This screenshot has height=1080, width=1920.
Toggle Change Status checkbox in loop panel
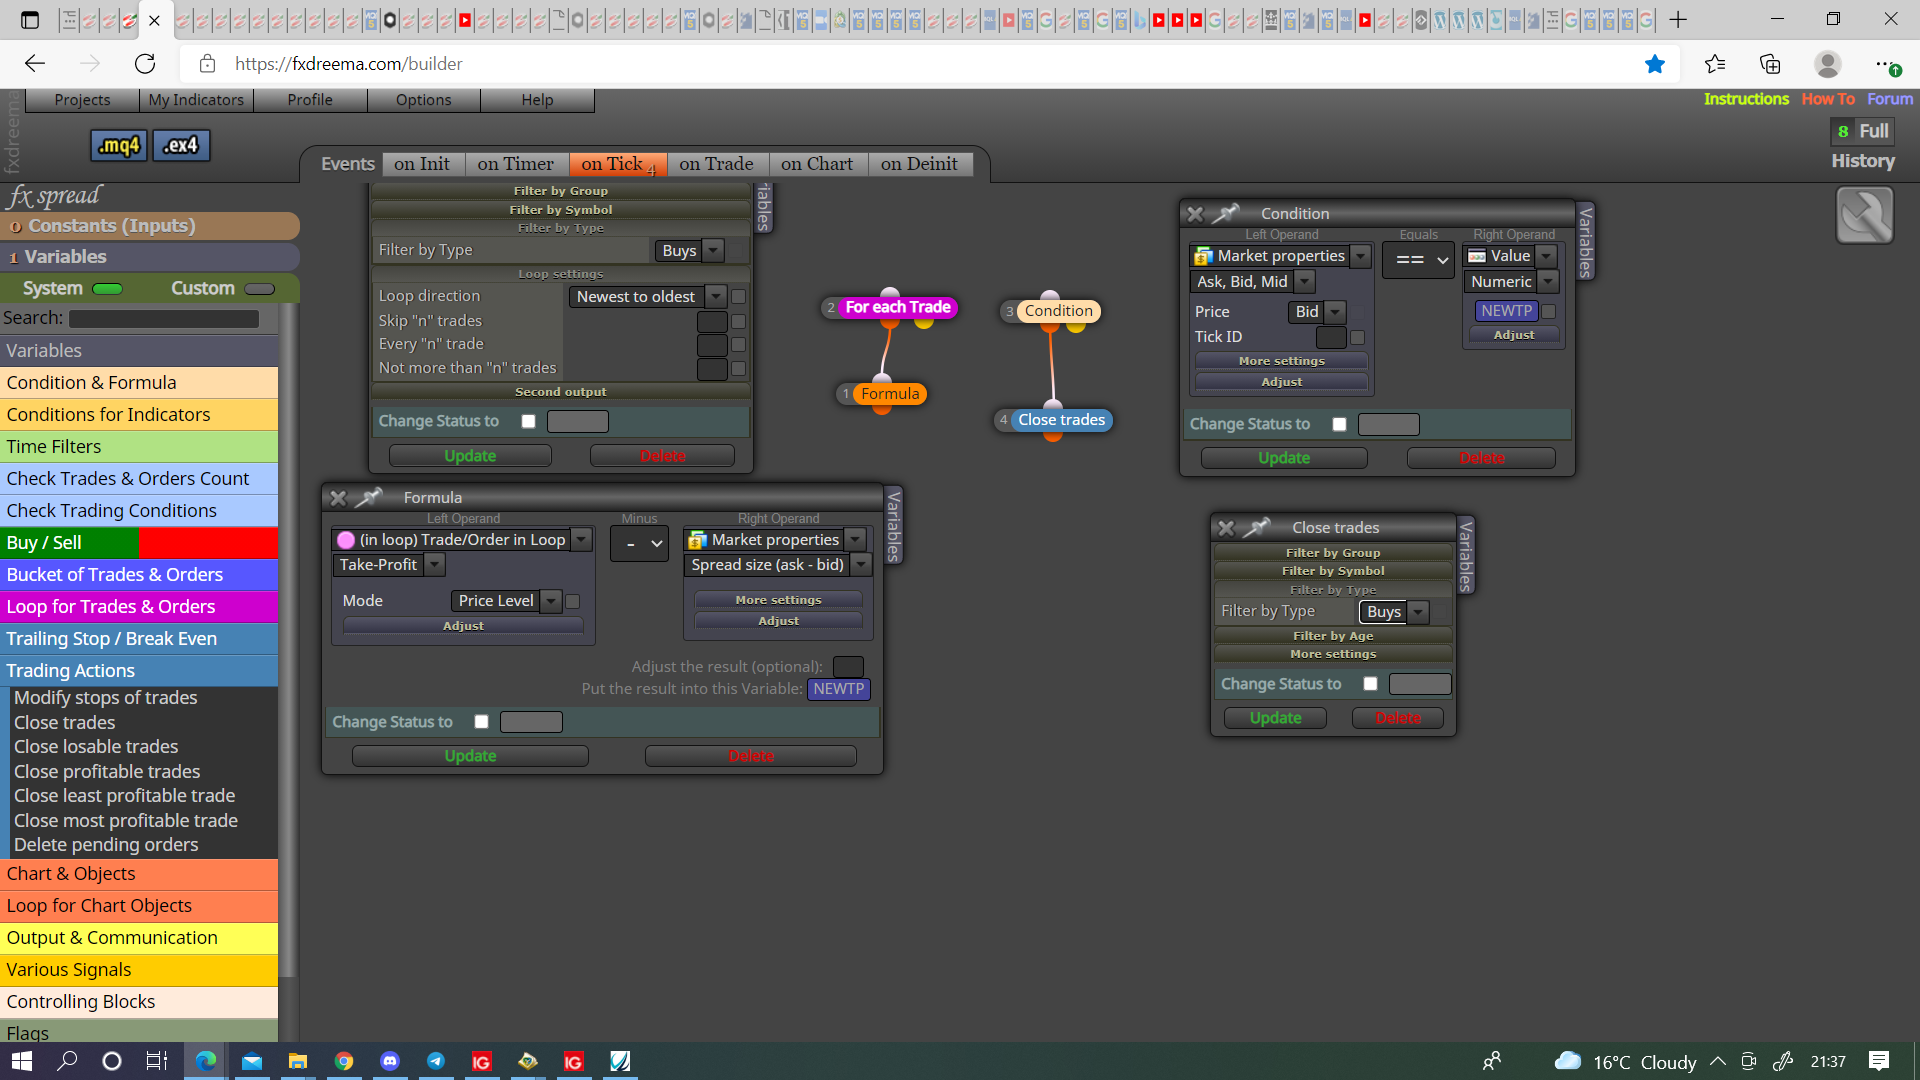pyautogui.click(x=528, y=421)
